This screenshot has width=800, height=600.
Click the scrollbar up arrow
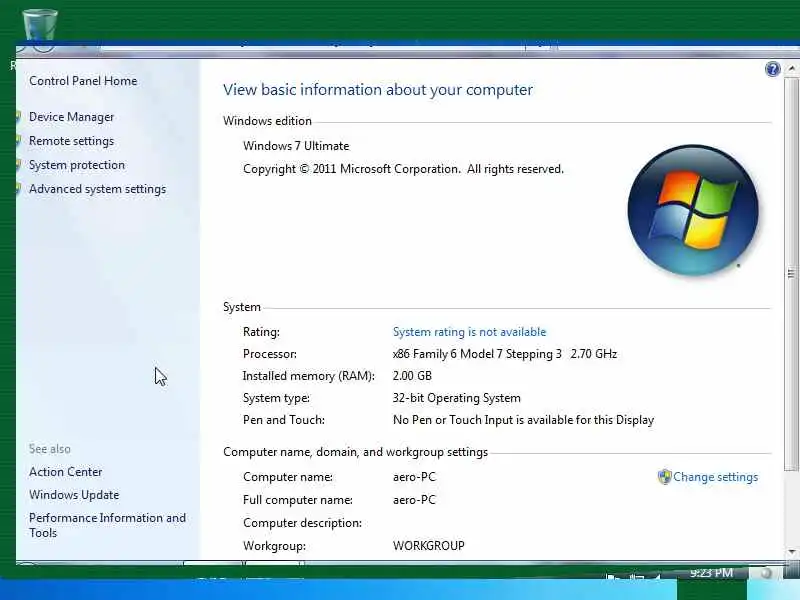(791, 68)
